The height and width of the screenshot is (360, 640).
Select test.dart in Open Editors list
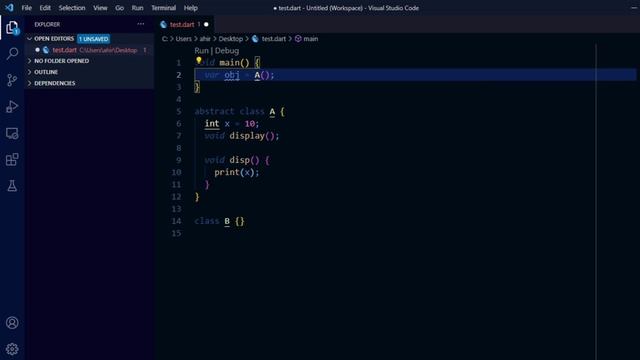[x=89, y=50]
